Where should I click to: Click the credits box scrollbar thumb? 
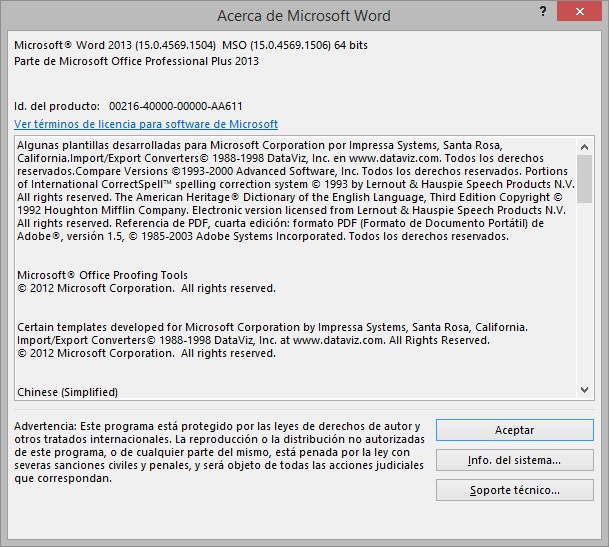pyautogui.click(x=585, y=179)
